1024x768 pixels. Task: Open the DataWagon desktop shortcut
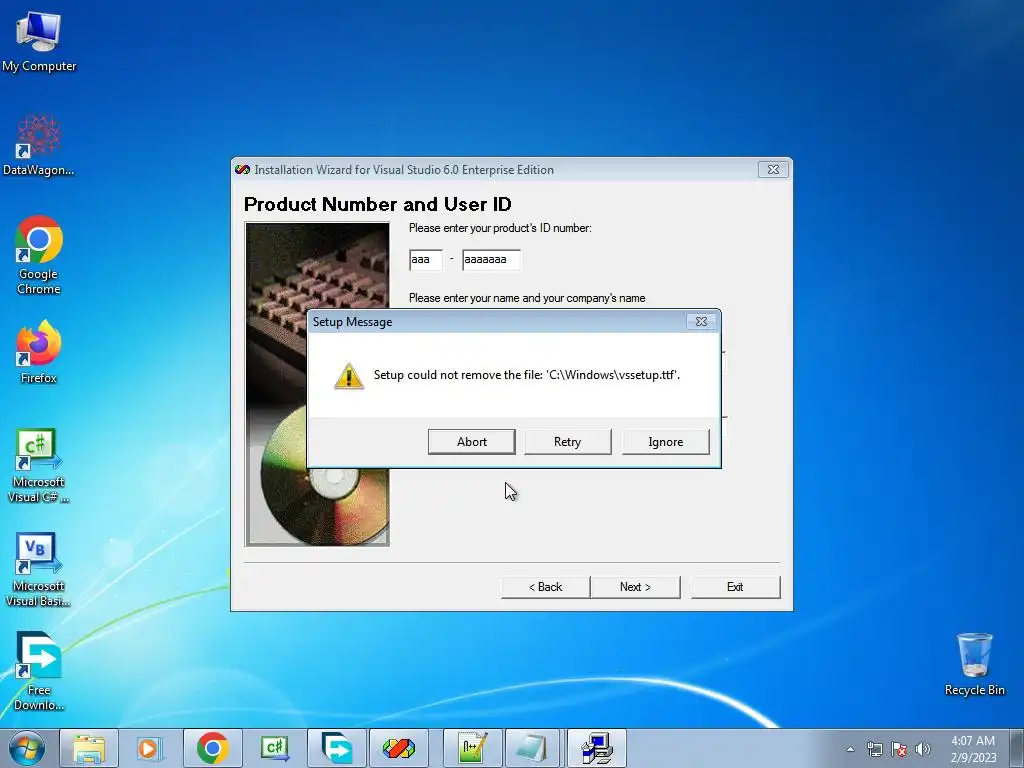(x=39, y=146)
